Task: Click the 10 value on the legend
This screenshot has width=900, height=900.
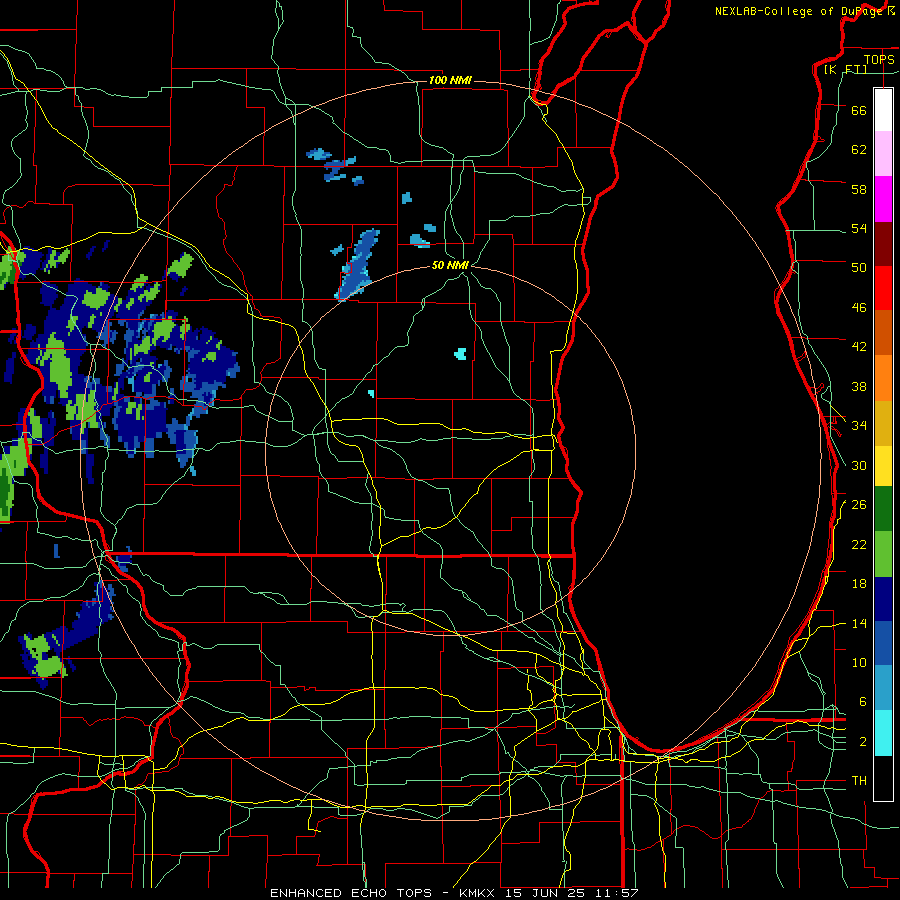Action: [x=859, y=662]
